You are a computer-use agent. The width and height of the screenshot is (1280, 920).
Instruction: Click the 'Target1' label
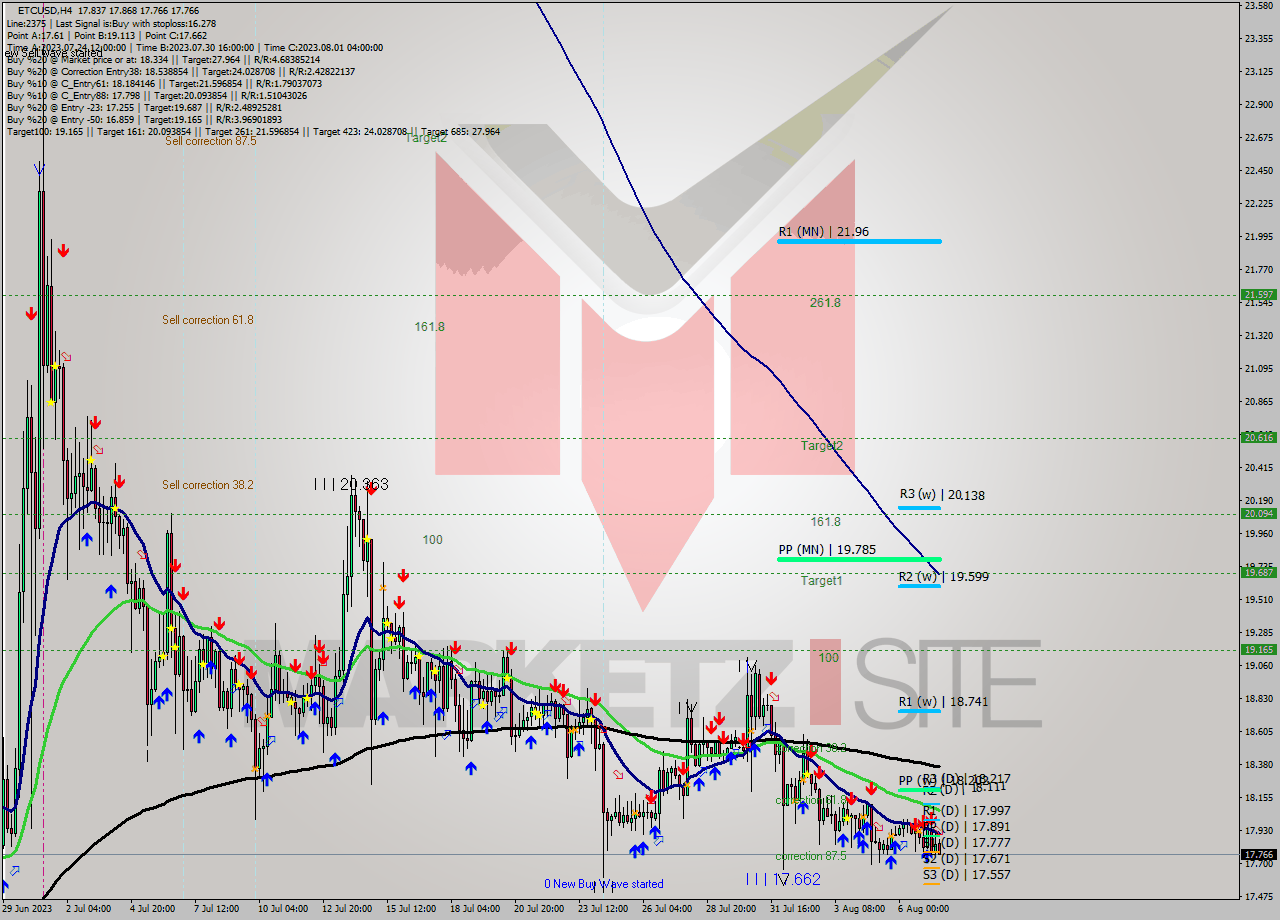point(821,580)
